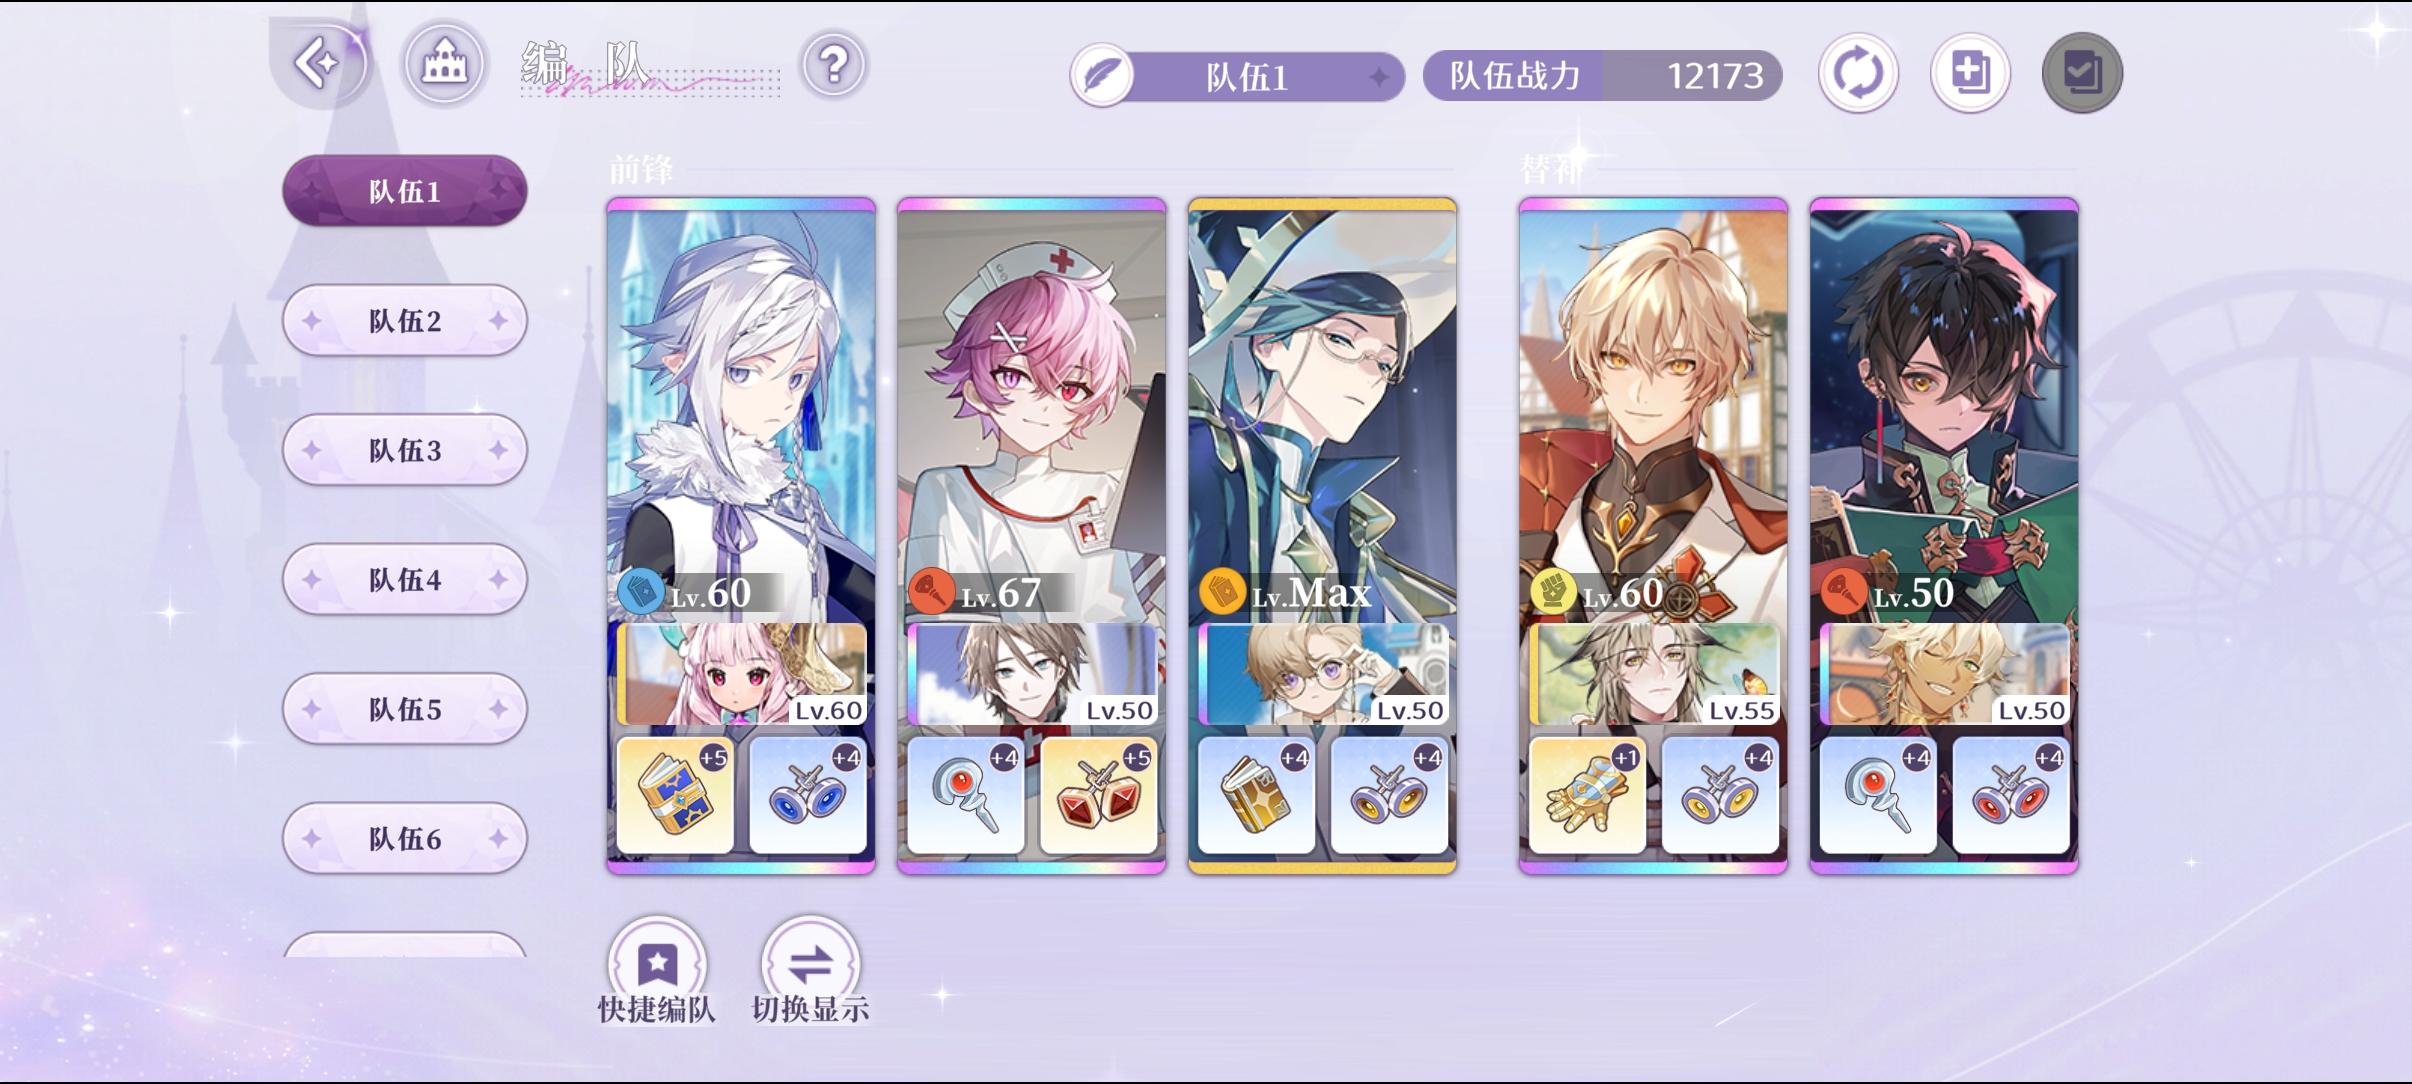This screenshot has height=1084, width=2412.
Task: Open the question mark help icon
Action: click(x=833, y=66)
